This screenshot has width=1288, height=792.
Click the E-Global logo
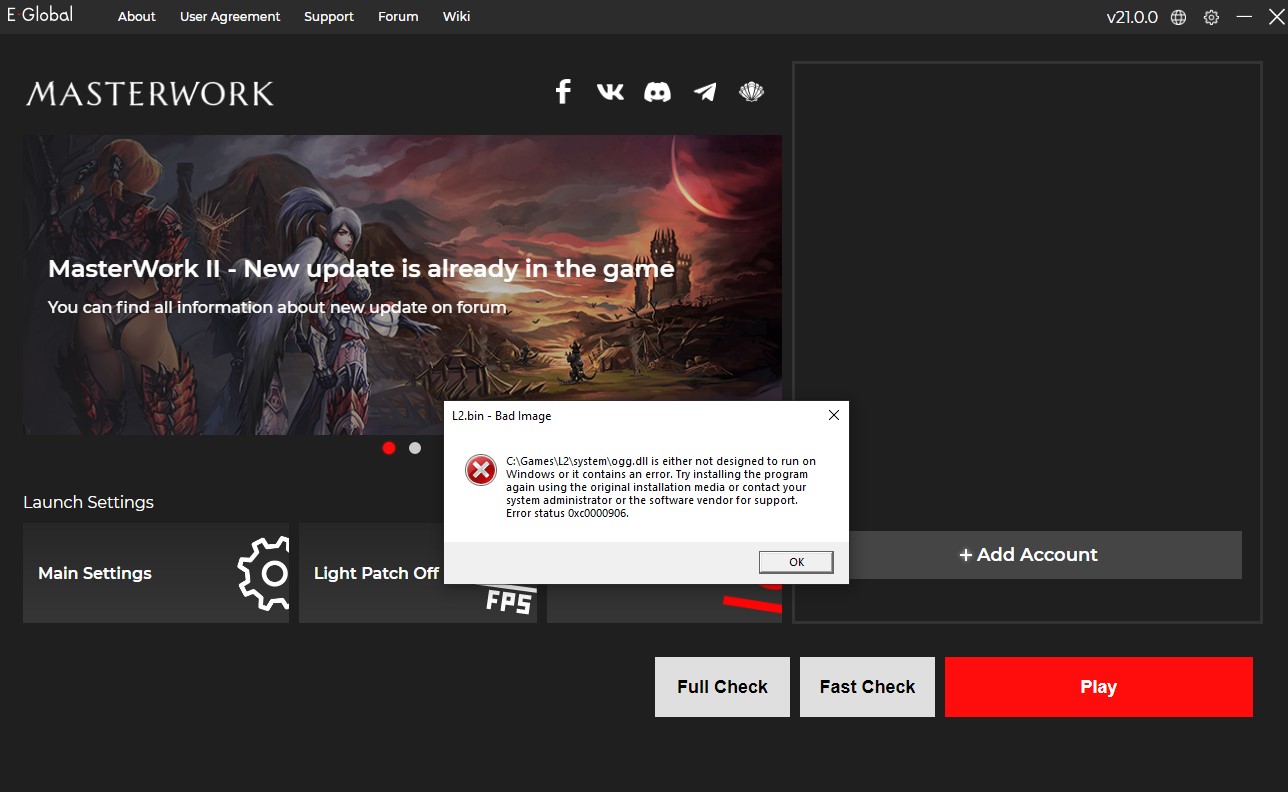39,15
